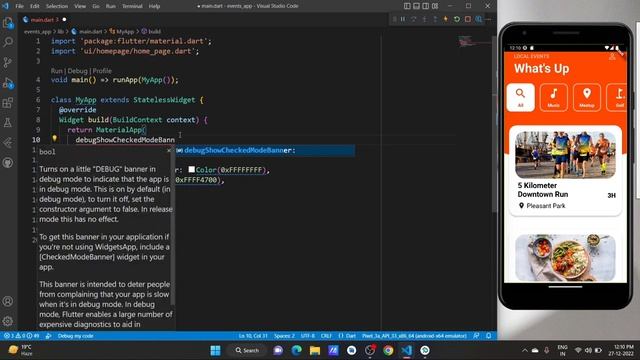This screenshot has height=360, width=640.
Task: Open the widget inspector icon in debug toolbar
Action: 478,19
